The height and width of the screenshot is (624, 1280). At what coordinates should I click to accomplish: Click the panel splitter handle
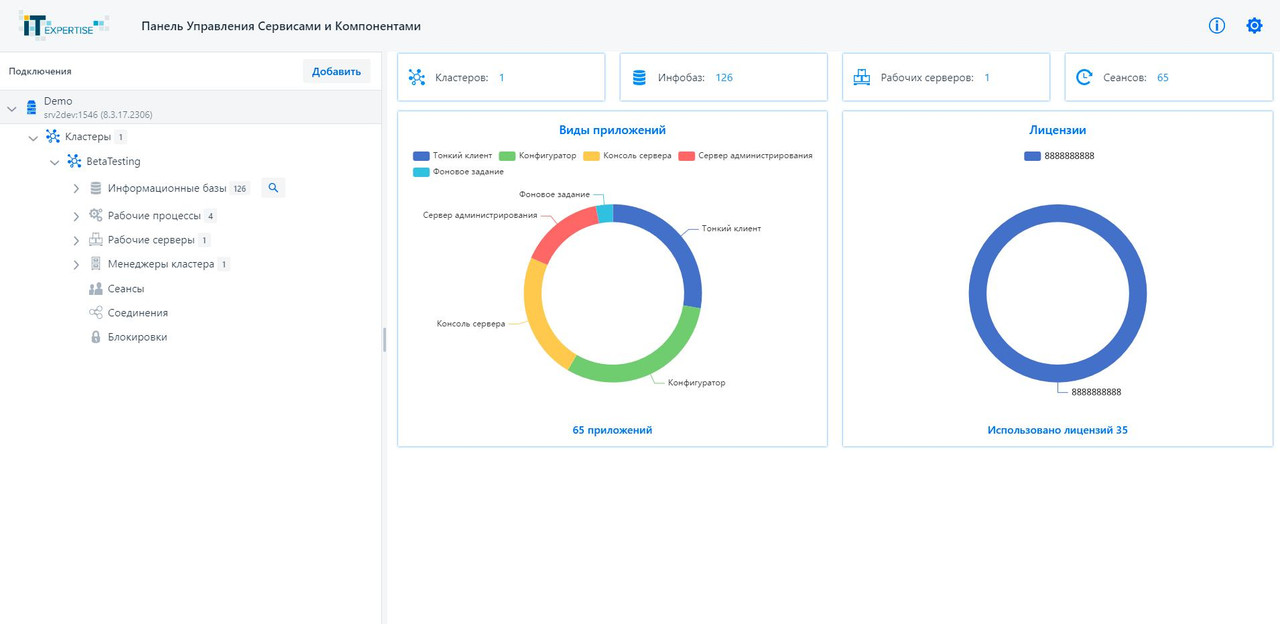pyautogui.click(x=384, y=340)
